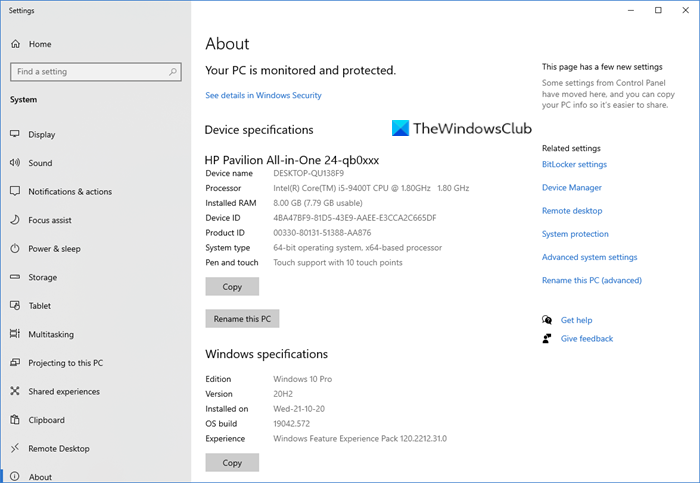This screenshot has width=700, height=483.
Task: Open BitLocker settings link
Action: 574,164
